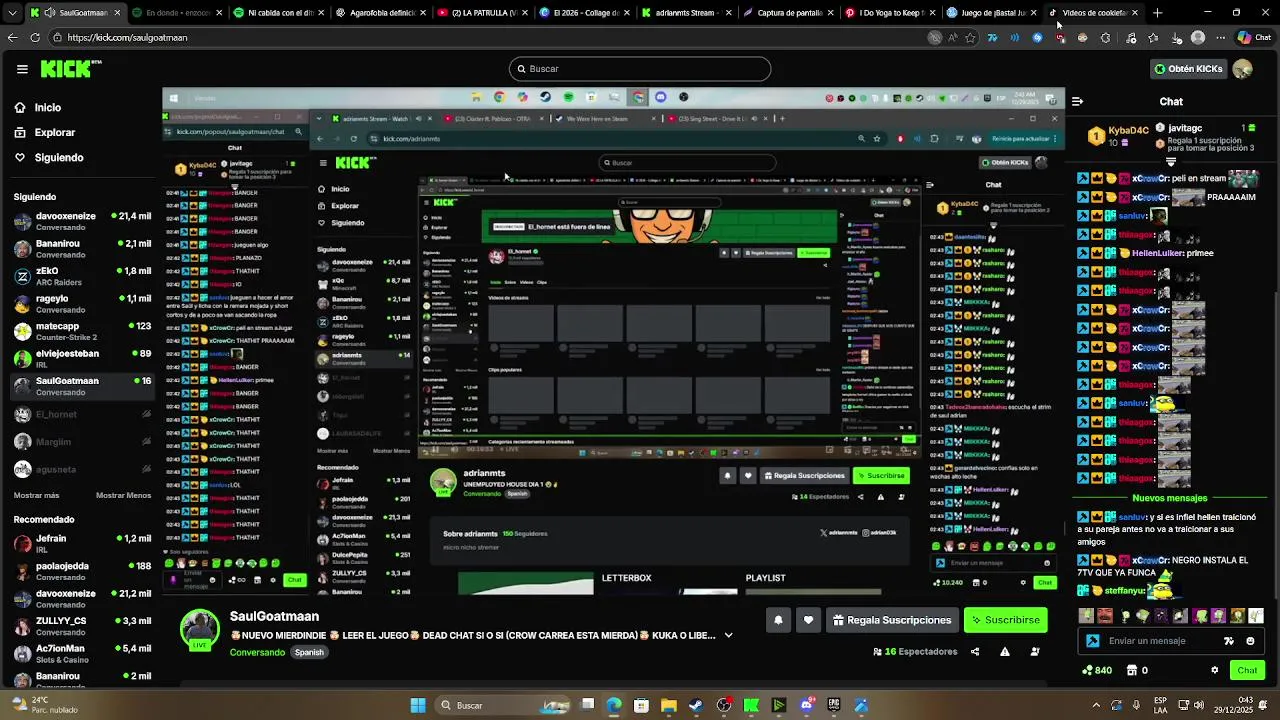Open Siguiendo in sidebar
This screenshot has width=1280, height=720.
(58, 158)
